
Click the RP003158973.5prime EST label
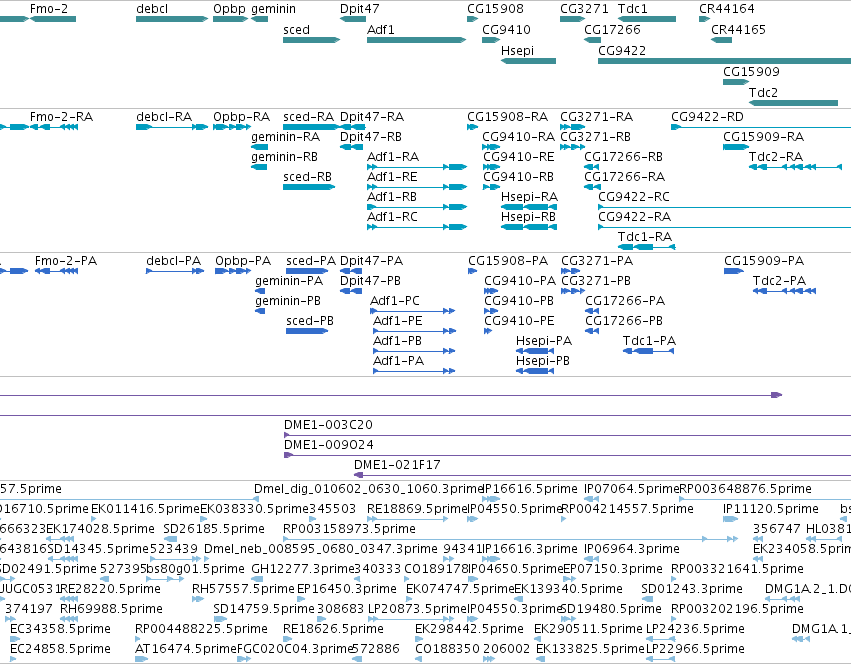tap(349, 529)
